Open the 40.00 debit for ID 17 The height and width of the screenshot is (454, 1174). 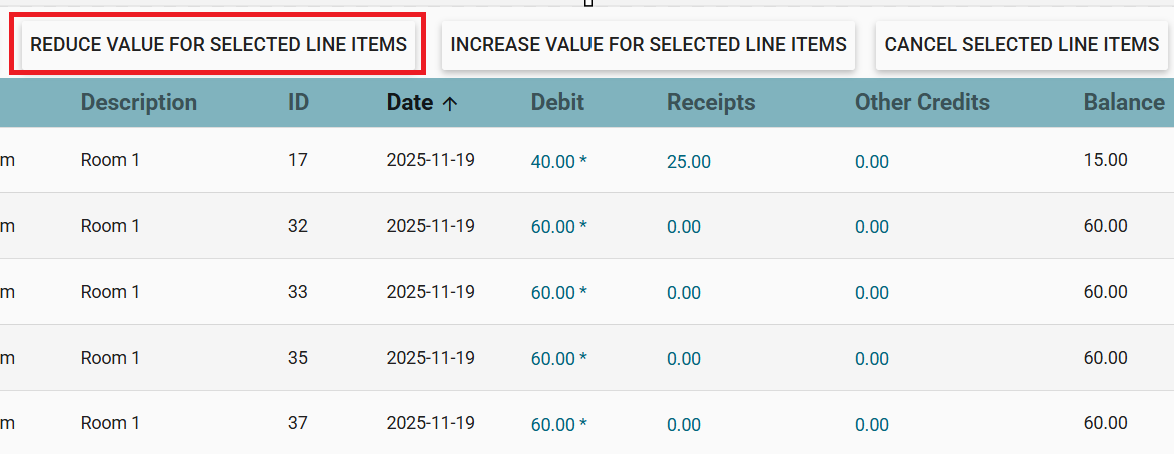[553, 161]
